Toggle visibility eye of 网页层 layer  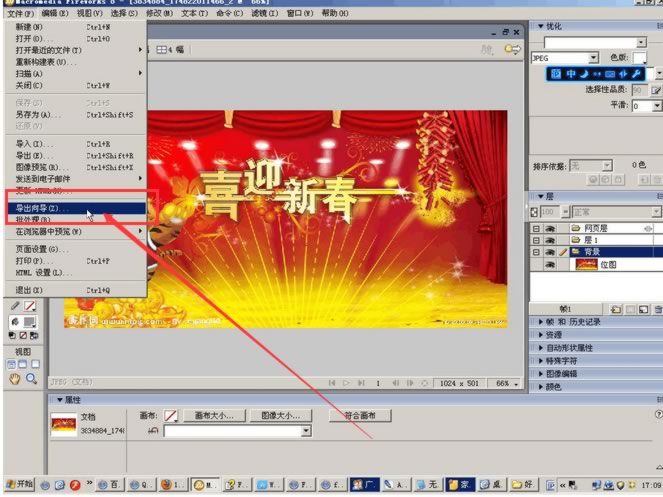point(550,229)
